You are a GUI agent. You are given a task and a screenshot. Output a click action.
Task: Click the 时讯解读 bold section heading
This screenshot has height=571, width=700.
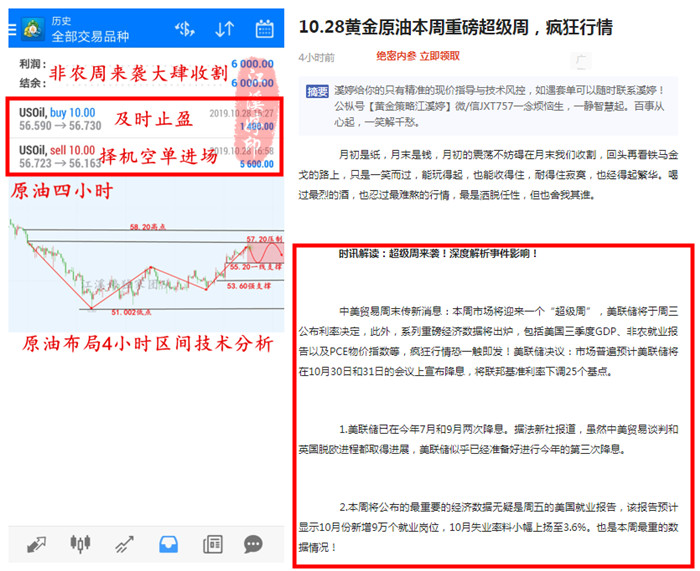[x=438, y=253]
